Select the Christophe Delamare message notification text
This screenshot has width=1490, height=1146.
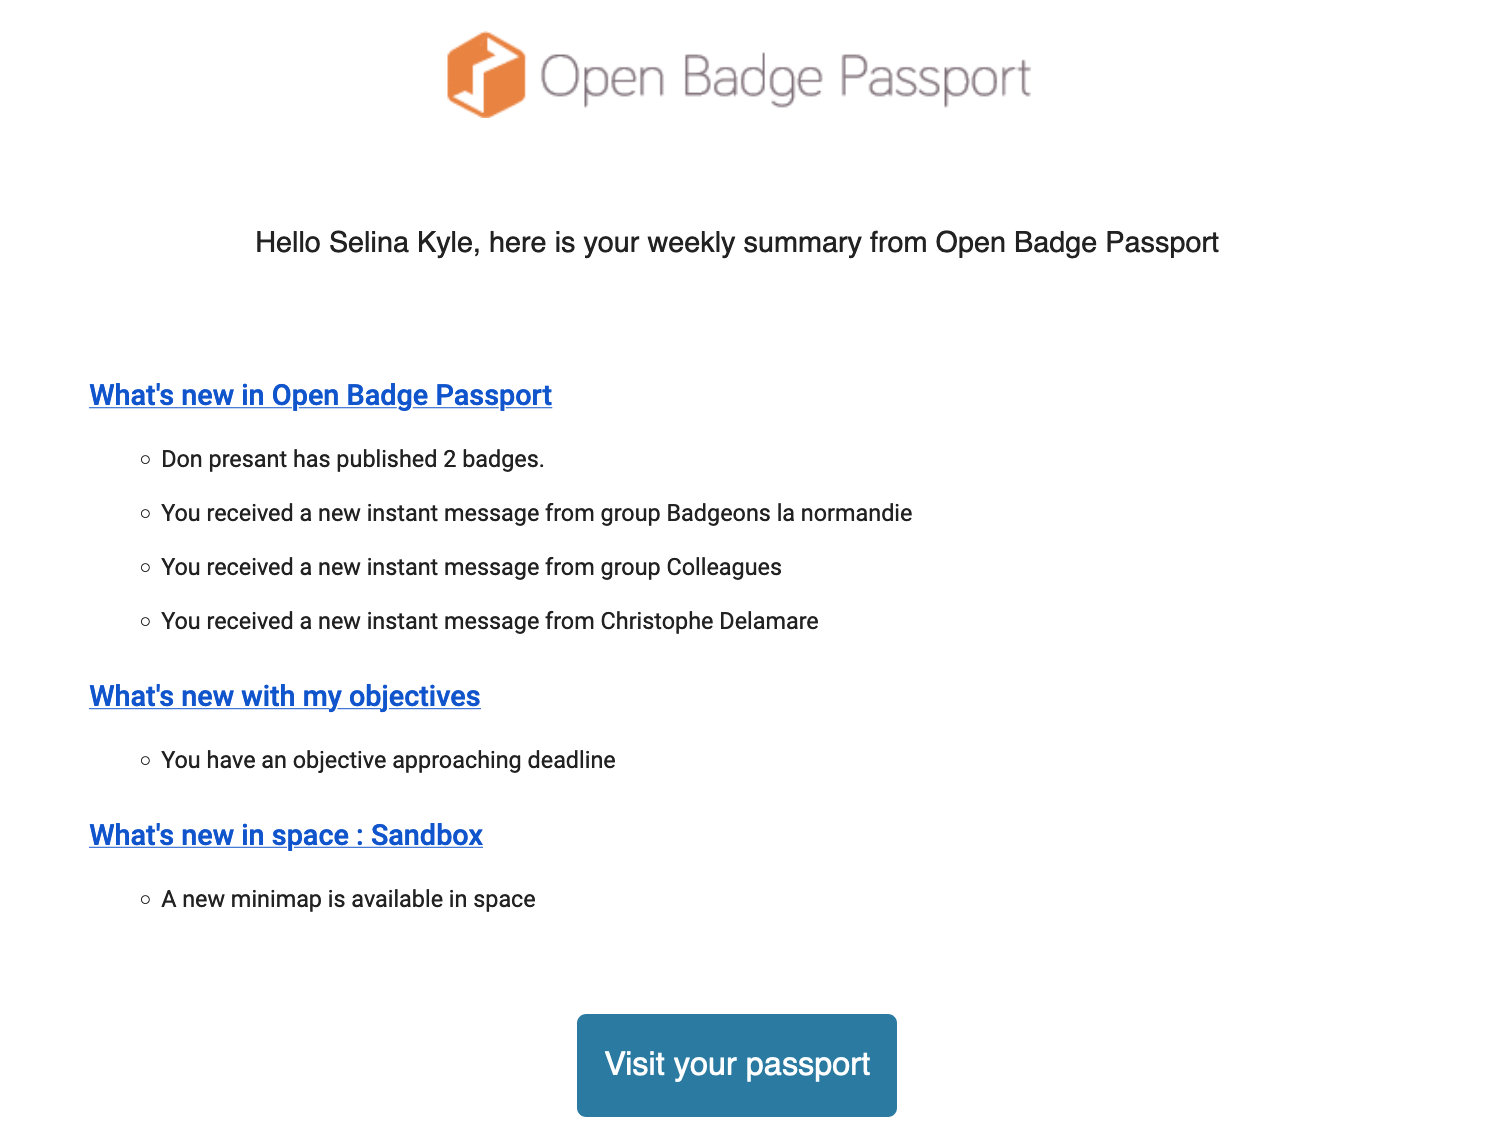490,621
